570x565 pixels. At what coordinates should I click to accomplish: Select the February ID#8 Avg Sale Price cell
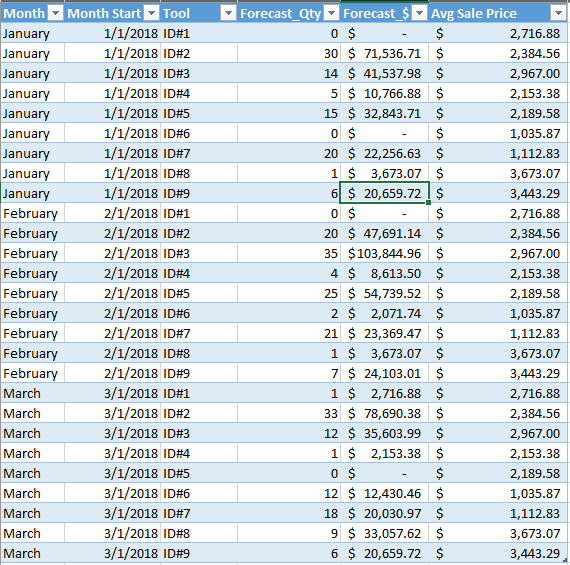click(498, 353)
